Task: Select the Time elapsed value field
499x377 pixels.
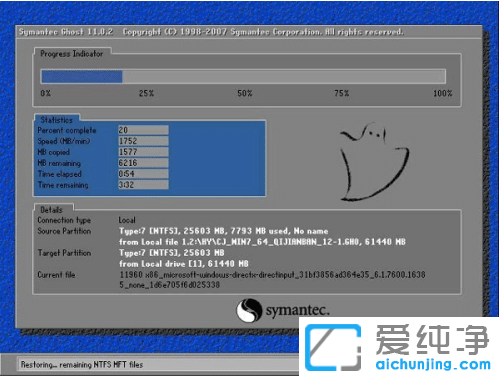Action: click(143, 174)
